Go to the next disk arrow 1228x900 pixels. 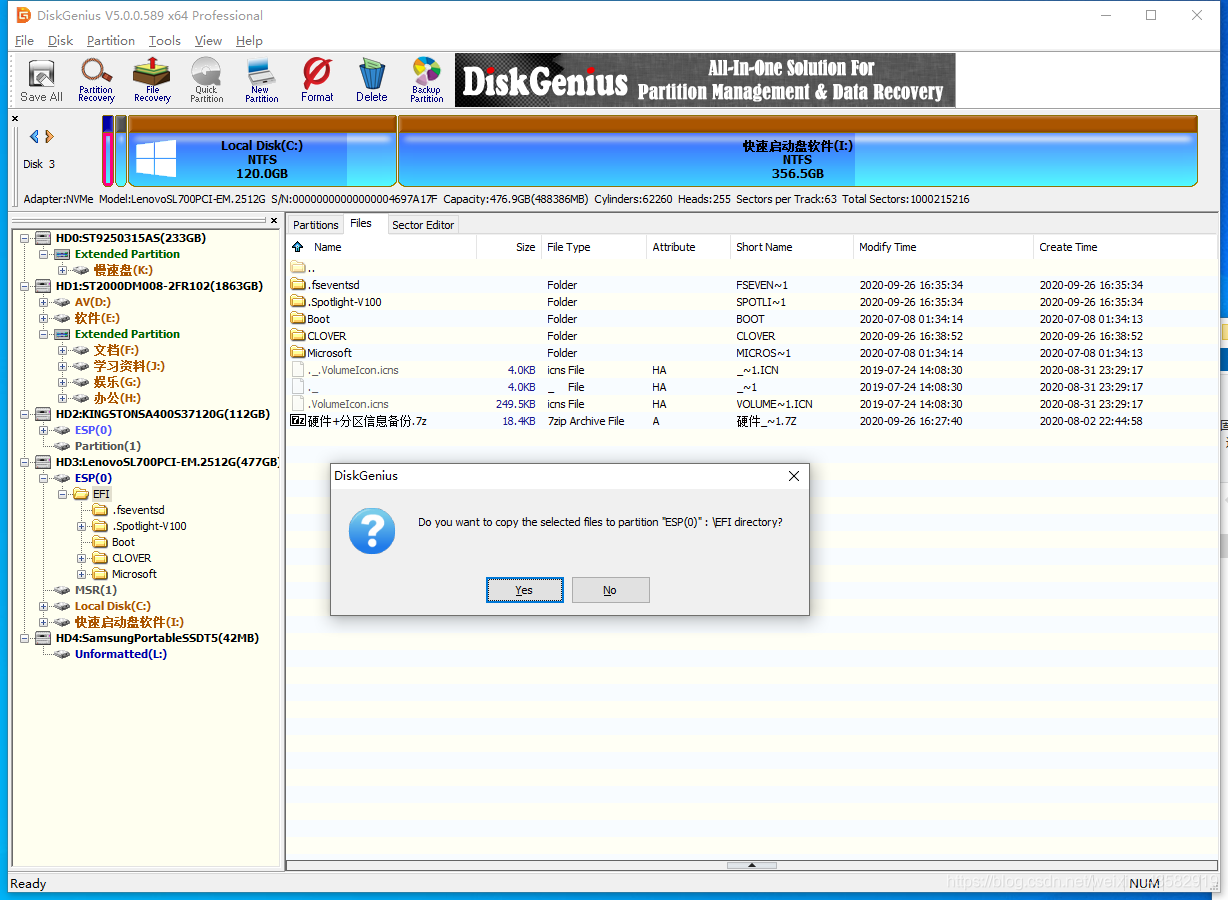(49, 136)
